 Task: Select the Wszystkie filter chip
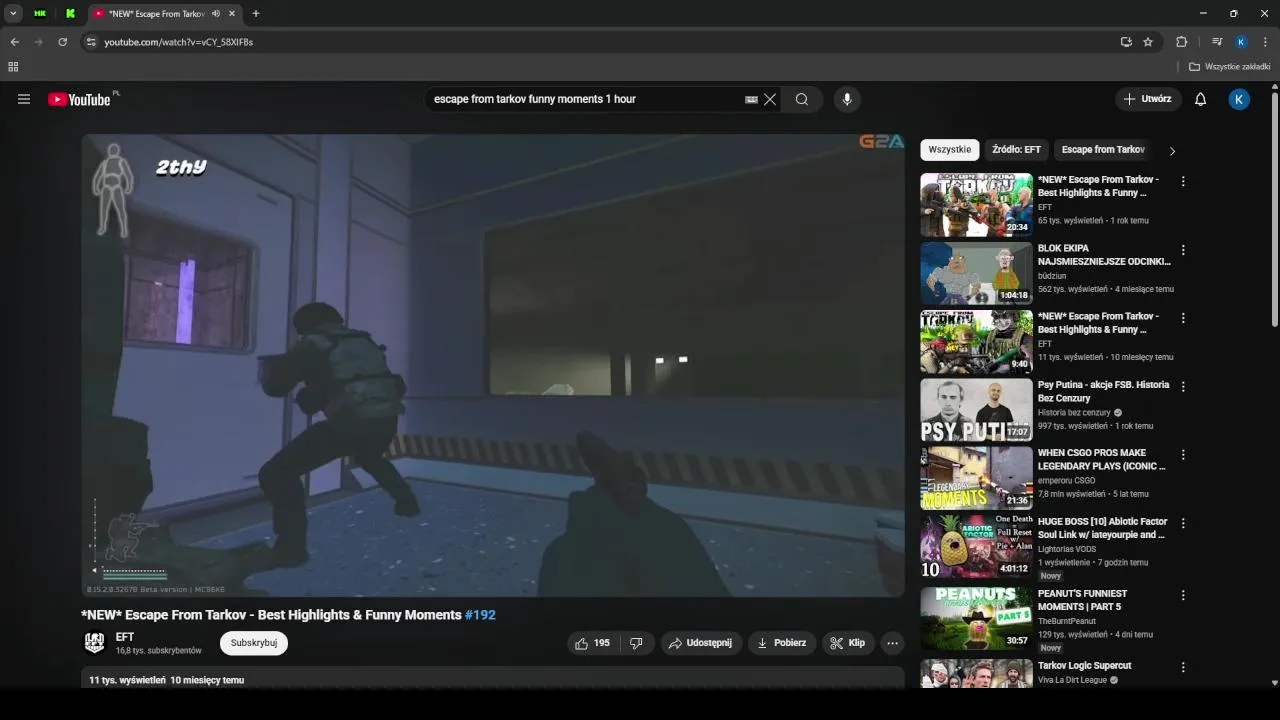(950, 150)
